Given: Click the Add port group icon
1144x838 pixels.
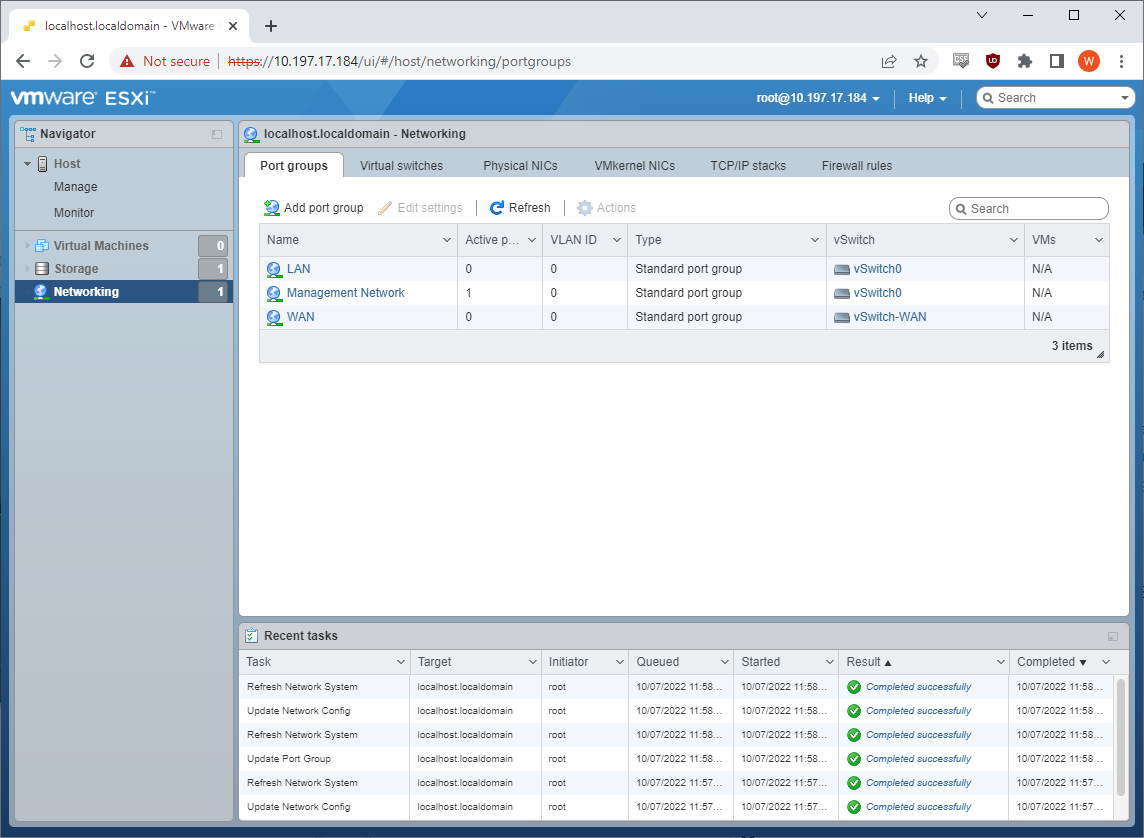Looking at the screenshot, I should (x=272, y=208).
